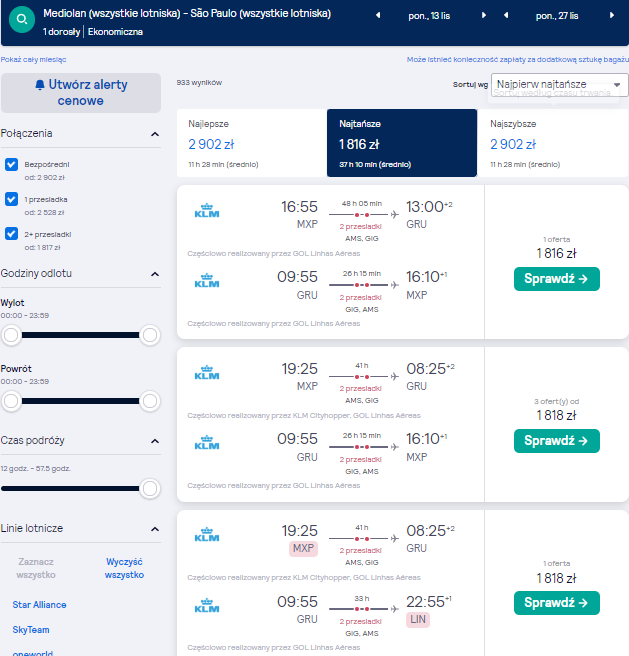Open the search magnifier icon
This screenshot has width=629, height=656.
pyautogui.click(x=22, y=19)
